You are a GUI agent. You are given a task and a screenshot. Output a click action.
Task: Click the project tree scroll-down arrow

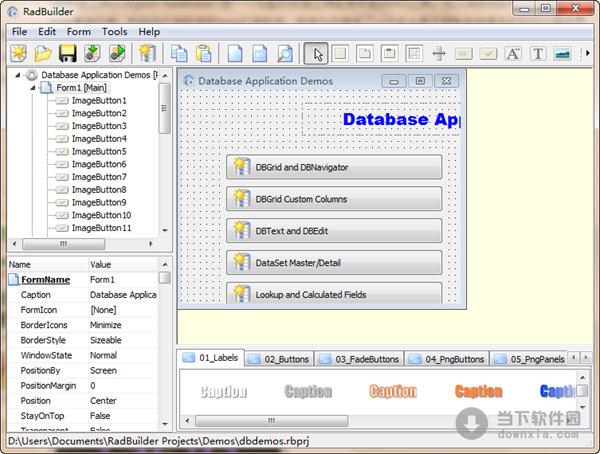click(165, 230)
